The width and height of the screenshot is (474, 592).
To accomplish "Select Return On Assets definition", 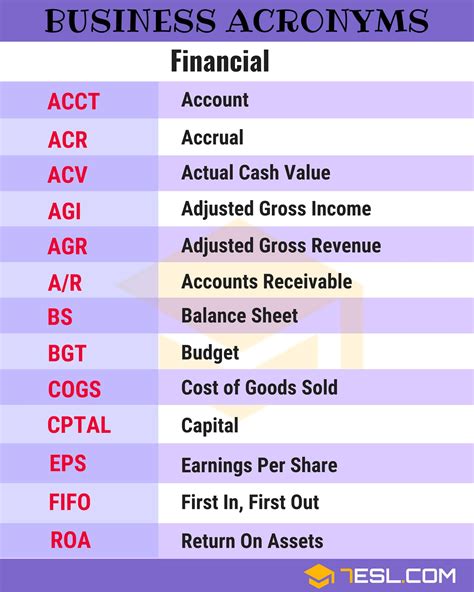I will pos(252,541).
